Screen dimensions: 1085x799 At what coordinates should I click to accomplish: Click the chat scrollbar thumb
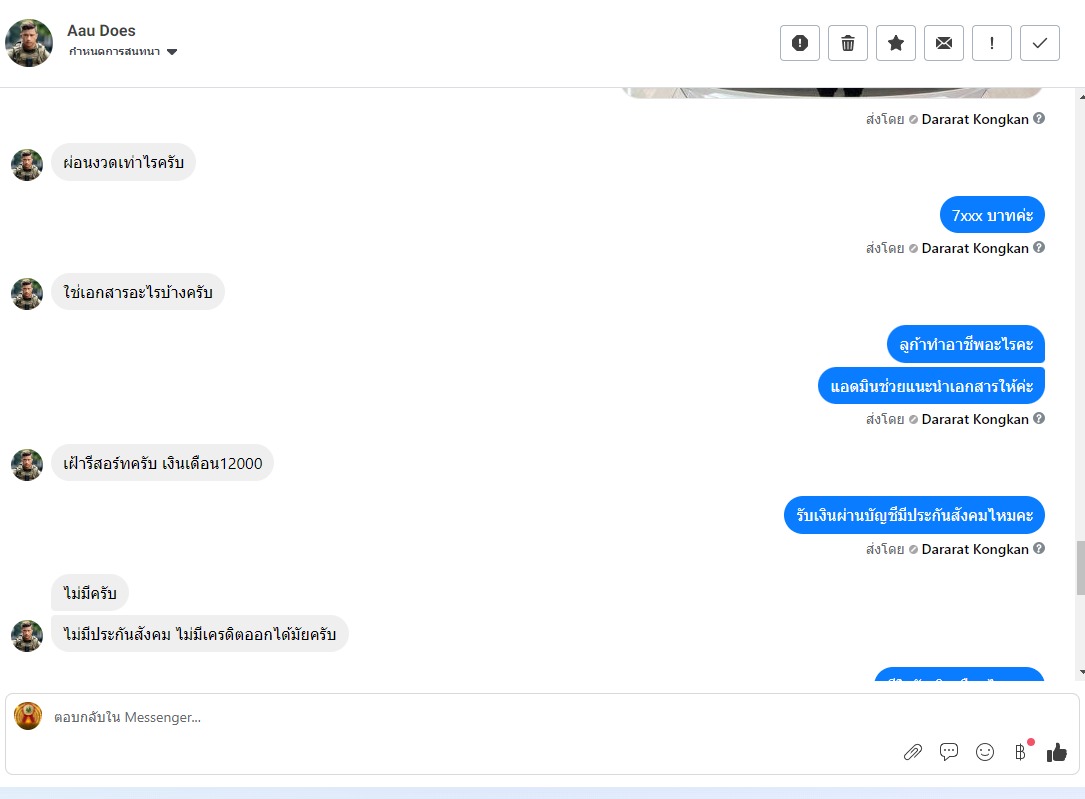click(x=1080, y=568)
